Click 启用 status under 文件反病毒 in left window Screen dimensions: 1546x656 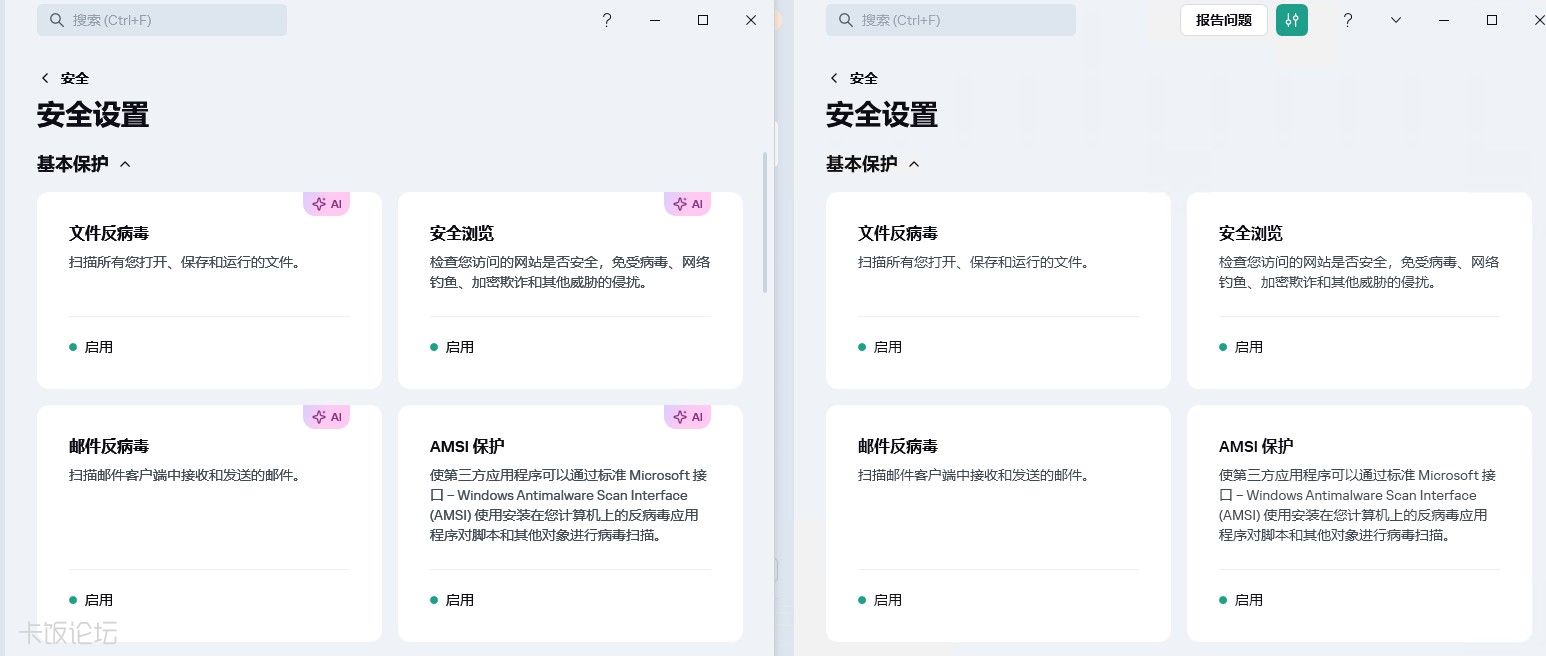tap(91, 347)
